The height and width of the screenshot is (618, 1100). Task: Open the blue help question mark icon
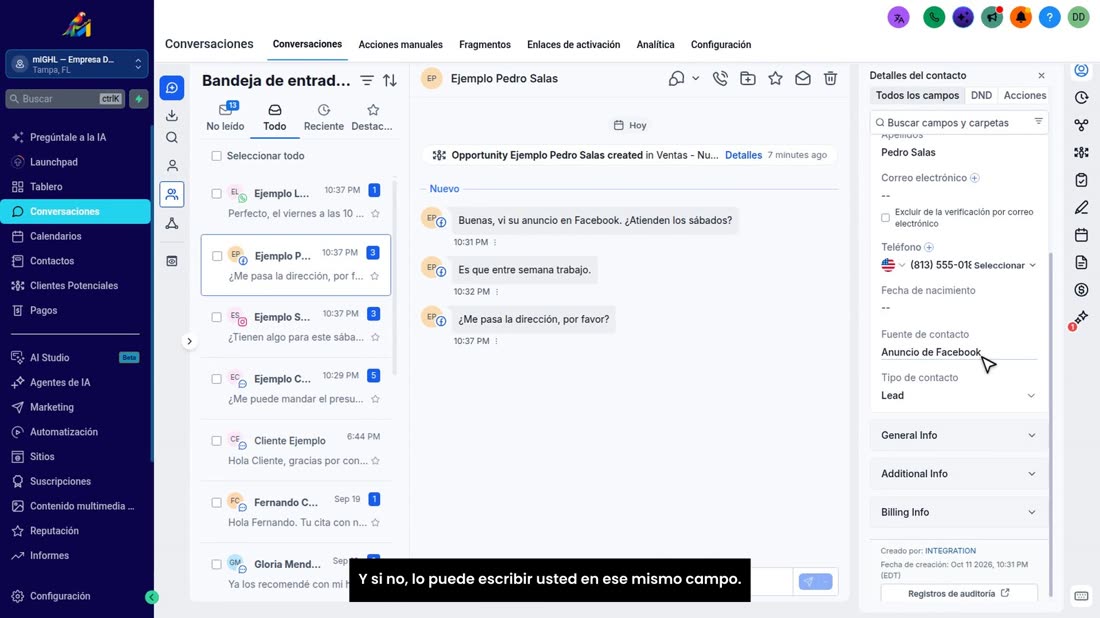coord(1049,18)
